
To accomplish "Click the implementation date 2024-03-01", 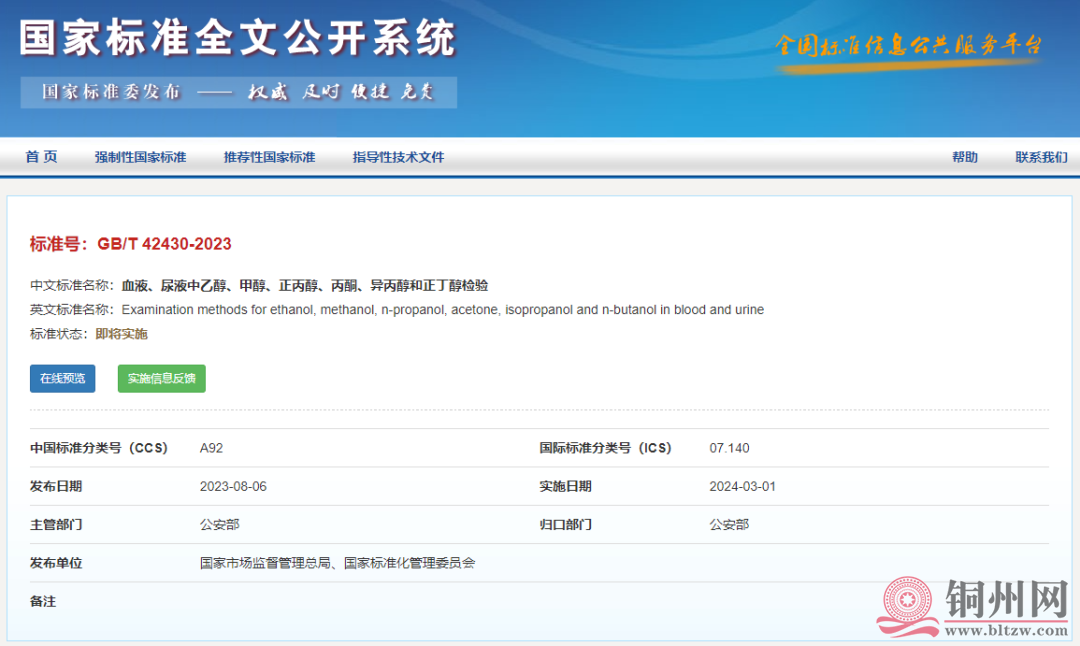I will [x=742, y=487].
